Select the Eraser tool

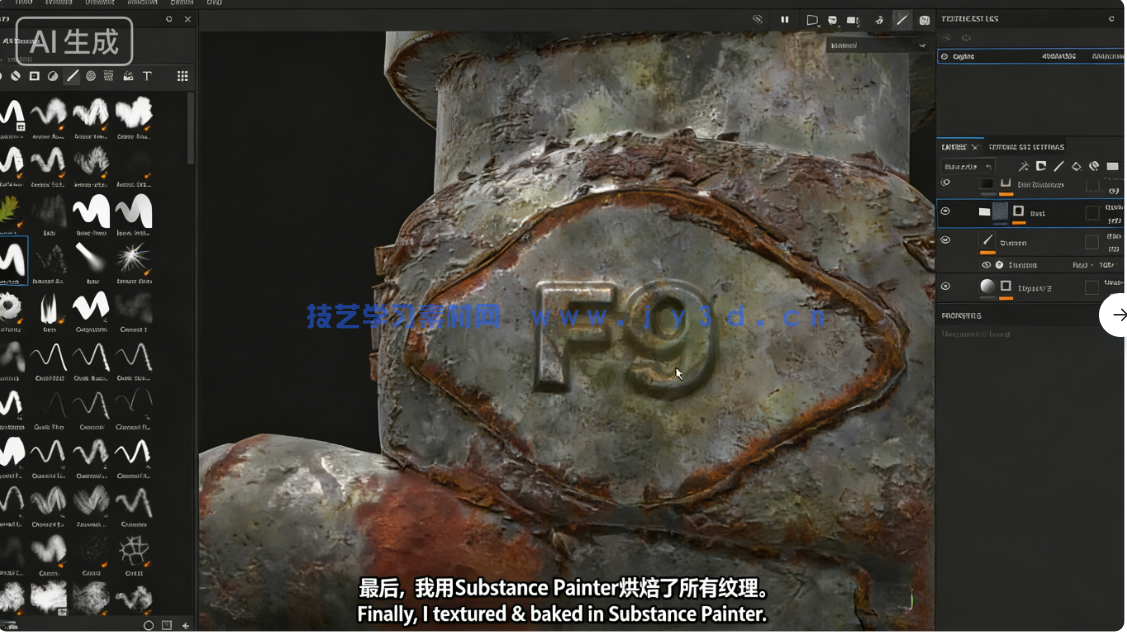(x=15, y=75)
